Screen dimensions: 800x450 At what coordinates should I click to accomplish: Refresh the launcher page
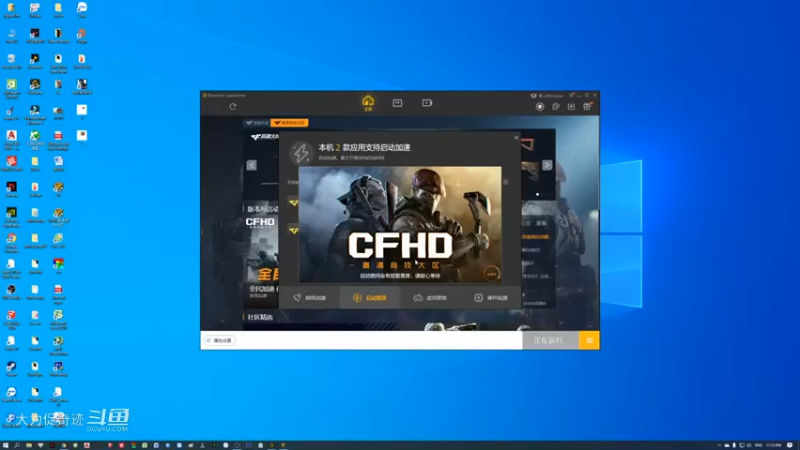click(x=233, y=107)
